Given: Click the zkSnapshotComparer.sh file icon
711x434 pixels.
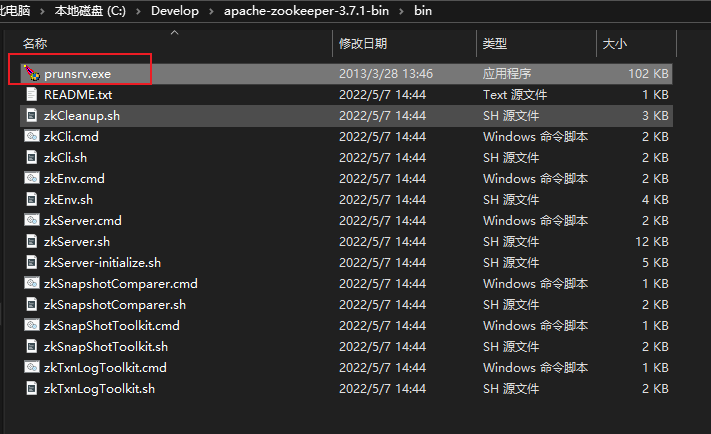Looking at the screenshot, I should [32, 304].
